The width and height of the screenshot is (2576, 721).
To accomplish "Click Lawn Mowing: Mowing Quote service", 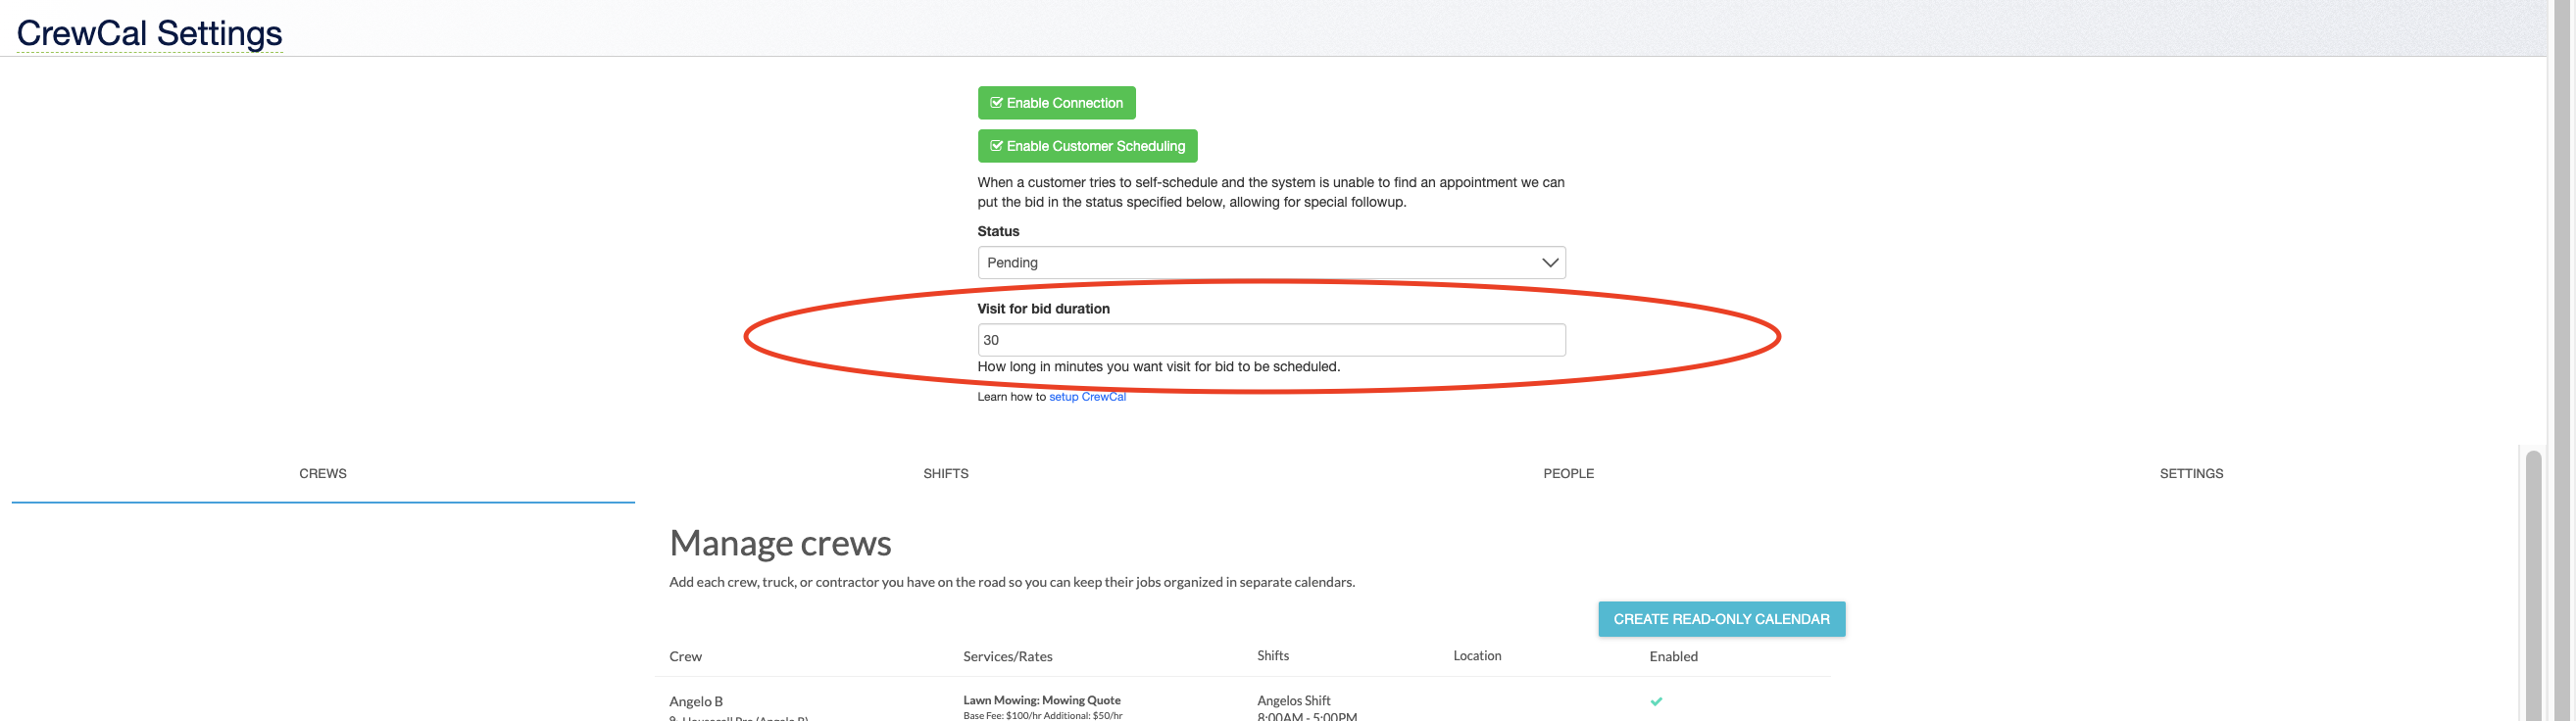I will click(x=1041, y=700).
